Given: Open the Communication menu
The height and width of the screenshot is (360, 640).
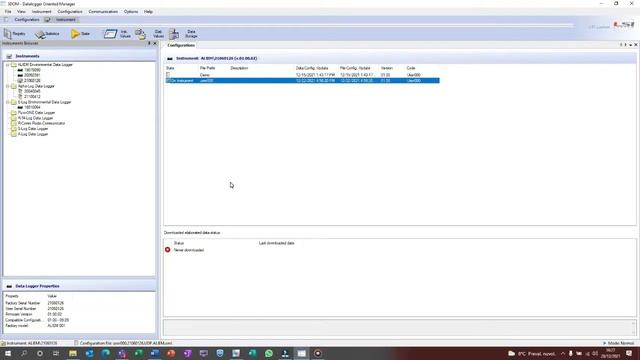Looking at the screenshot, I should [103, 11].
